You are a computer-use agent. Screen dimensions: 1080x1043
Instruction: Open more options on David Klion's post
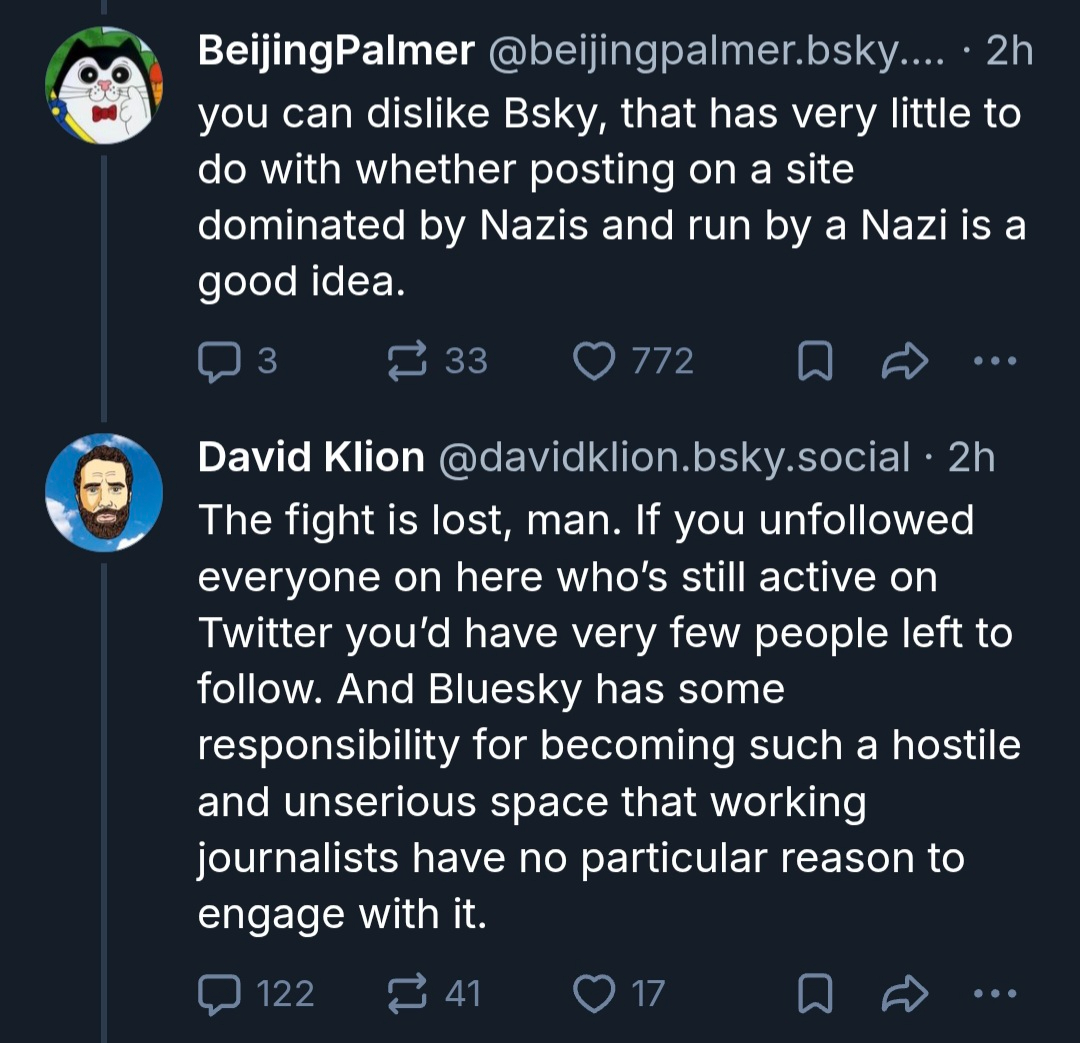coord(995,994)
